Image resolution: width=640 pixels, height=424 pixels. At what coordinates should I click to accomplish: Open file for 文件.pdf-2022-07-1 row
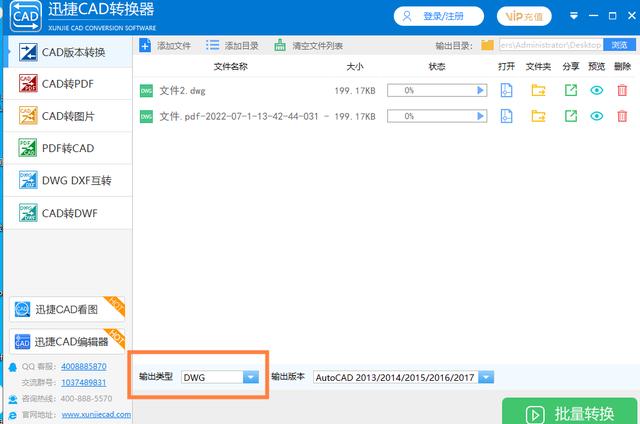click(506, 116)
